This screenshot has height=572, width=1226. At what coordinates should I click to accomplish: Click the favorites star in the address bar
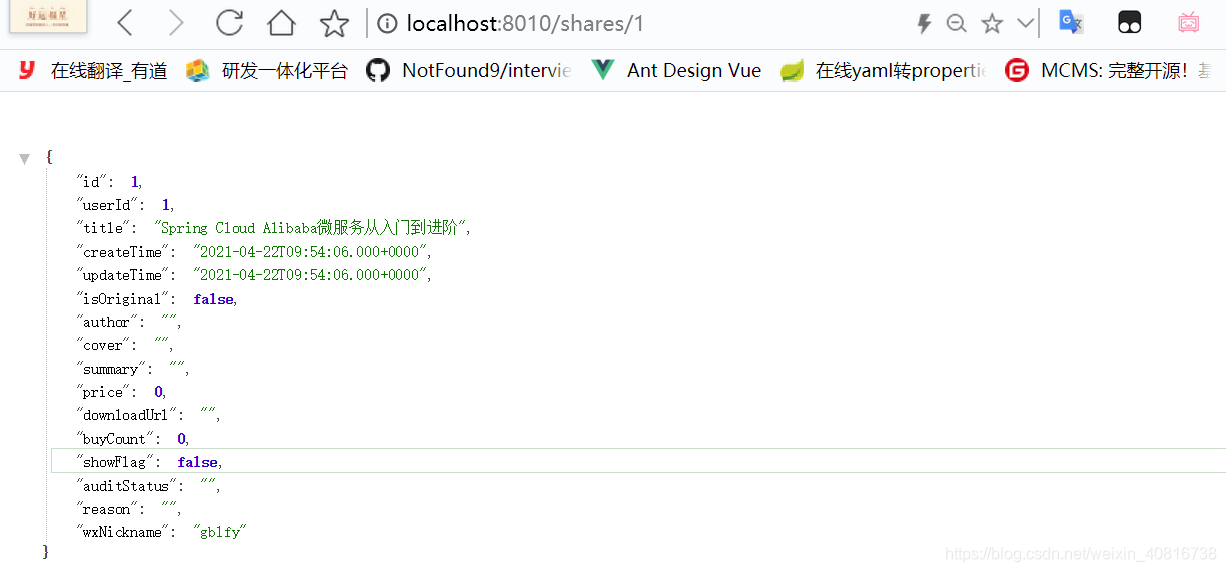[x=992, y=23]
